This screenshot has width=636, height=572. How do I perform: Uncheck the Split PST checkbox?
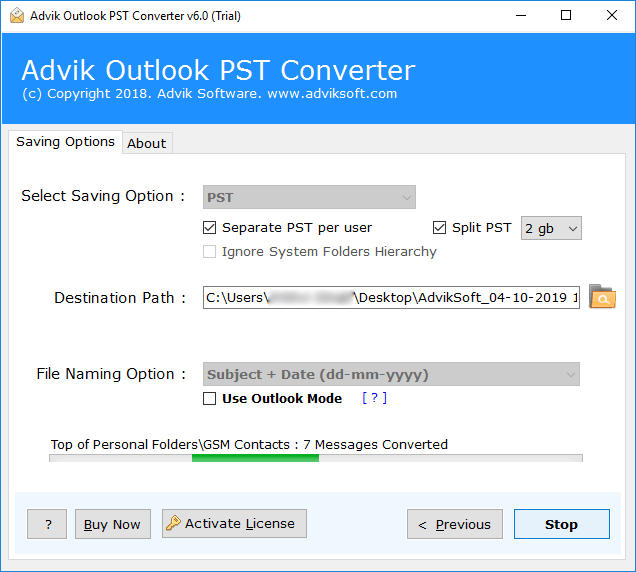click(439, 228)
